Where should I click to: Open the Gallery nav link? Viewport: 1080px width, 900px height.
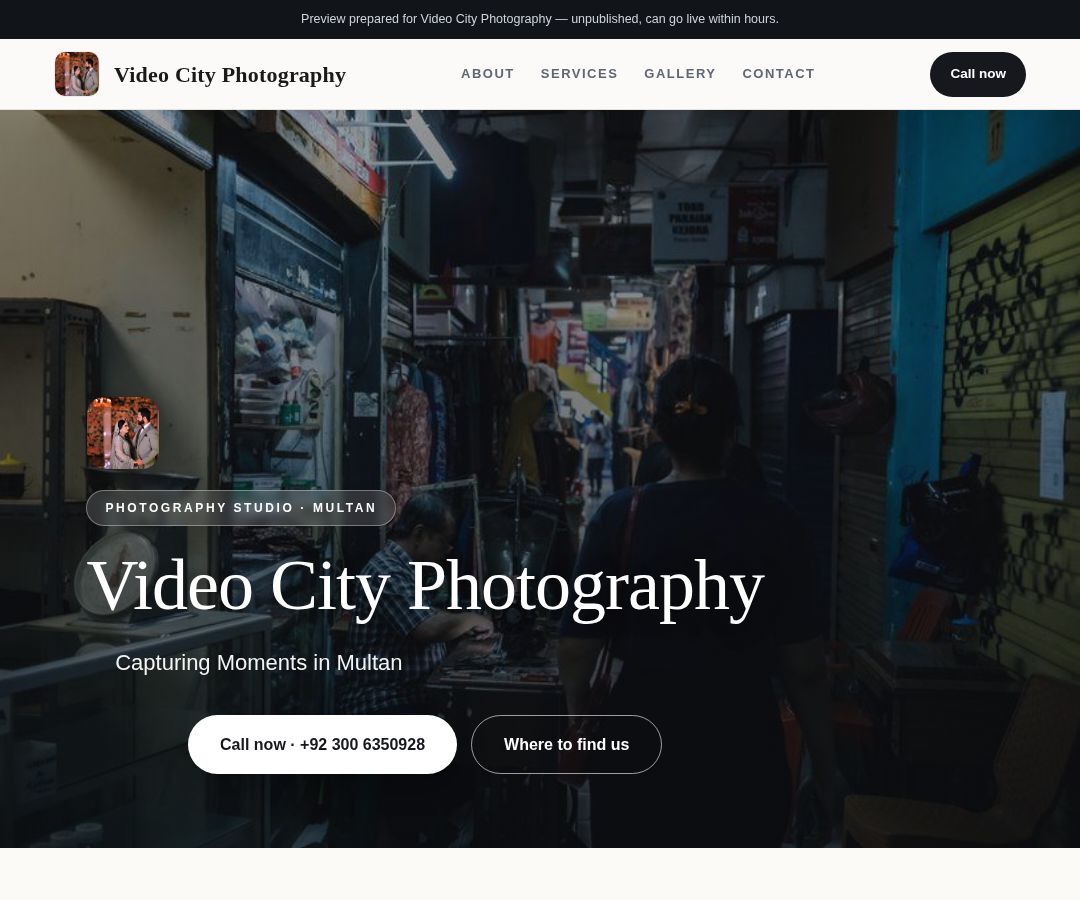[680, 74]
